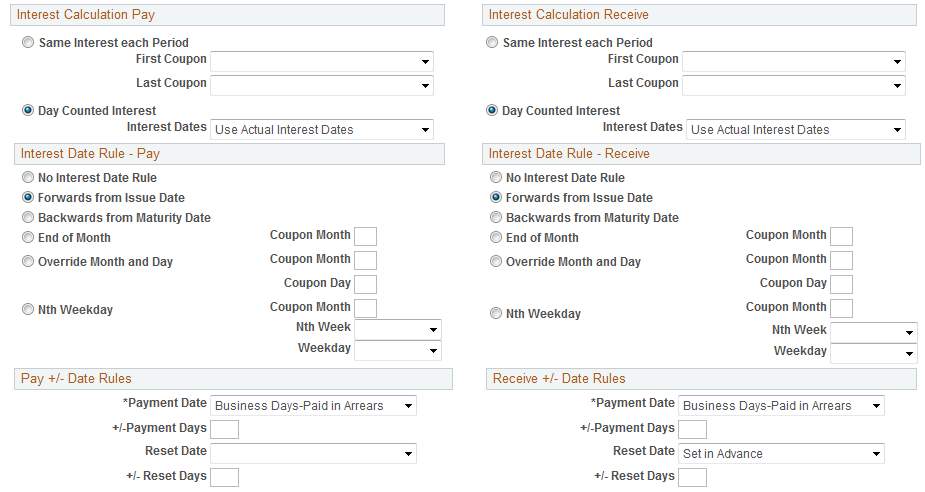Choose No Interest Date Rule for Pay
The width and height of the screenshot is (925, 492).
coord(28,178)
